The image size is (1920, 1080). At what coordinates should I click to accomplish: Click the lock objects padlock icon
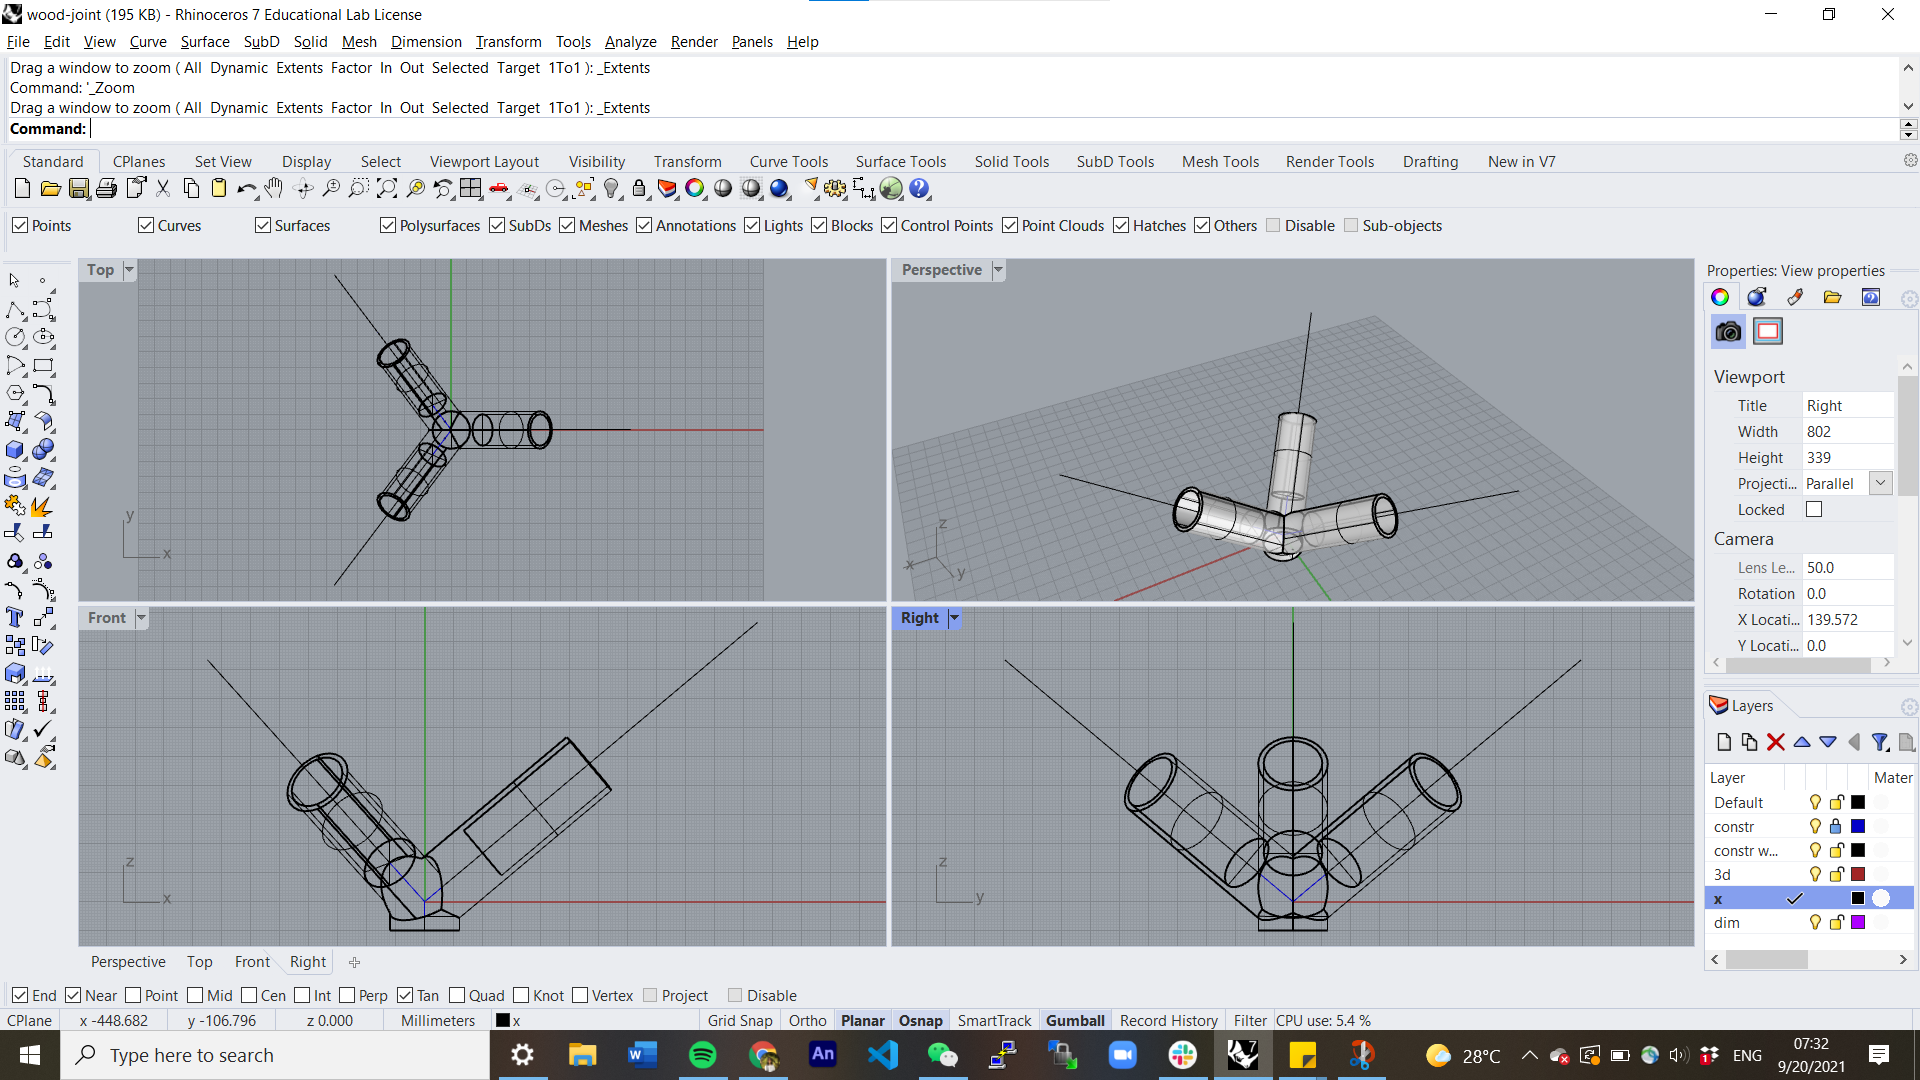[x=640, y=189]
